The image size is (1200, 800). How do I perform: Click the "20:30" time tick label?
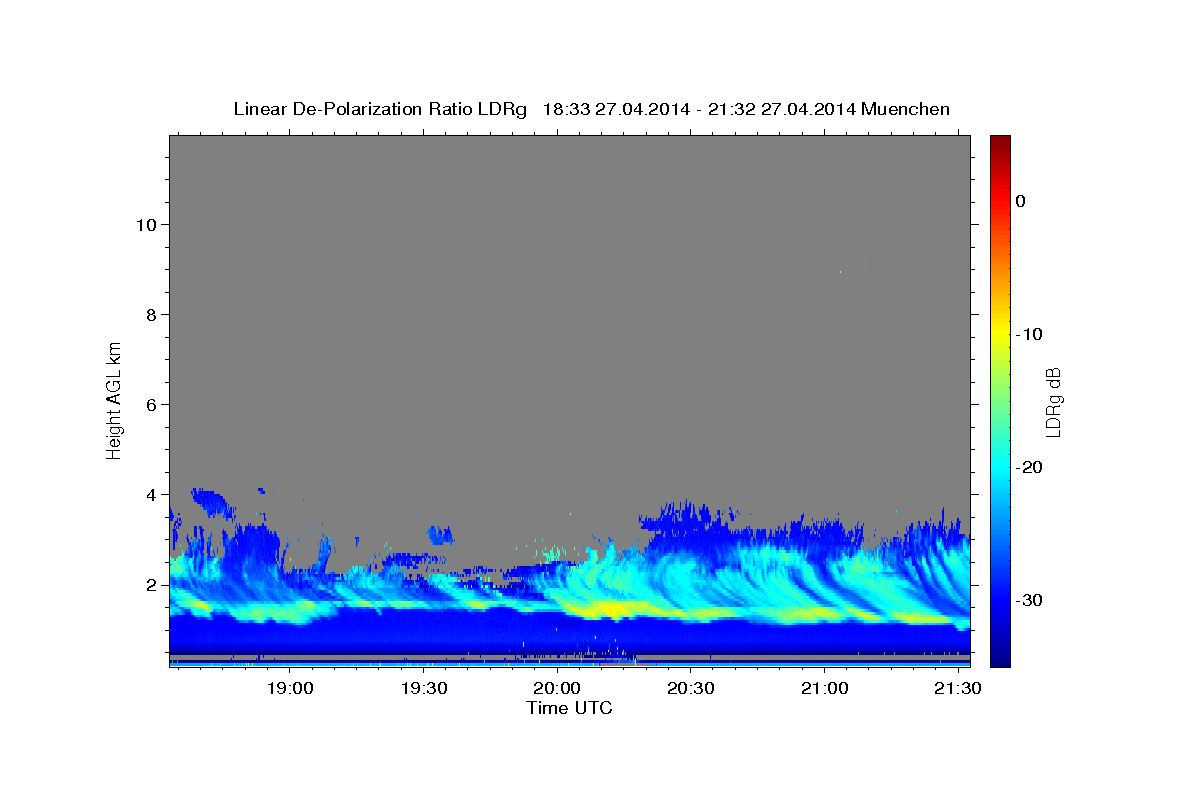(x=690, y=689)
